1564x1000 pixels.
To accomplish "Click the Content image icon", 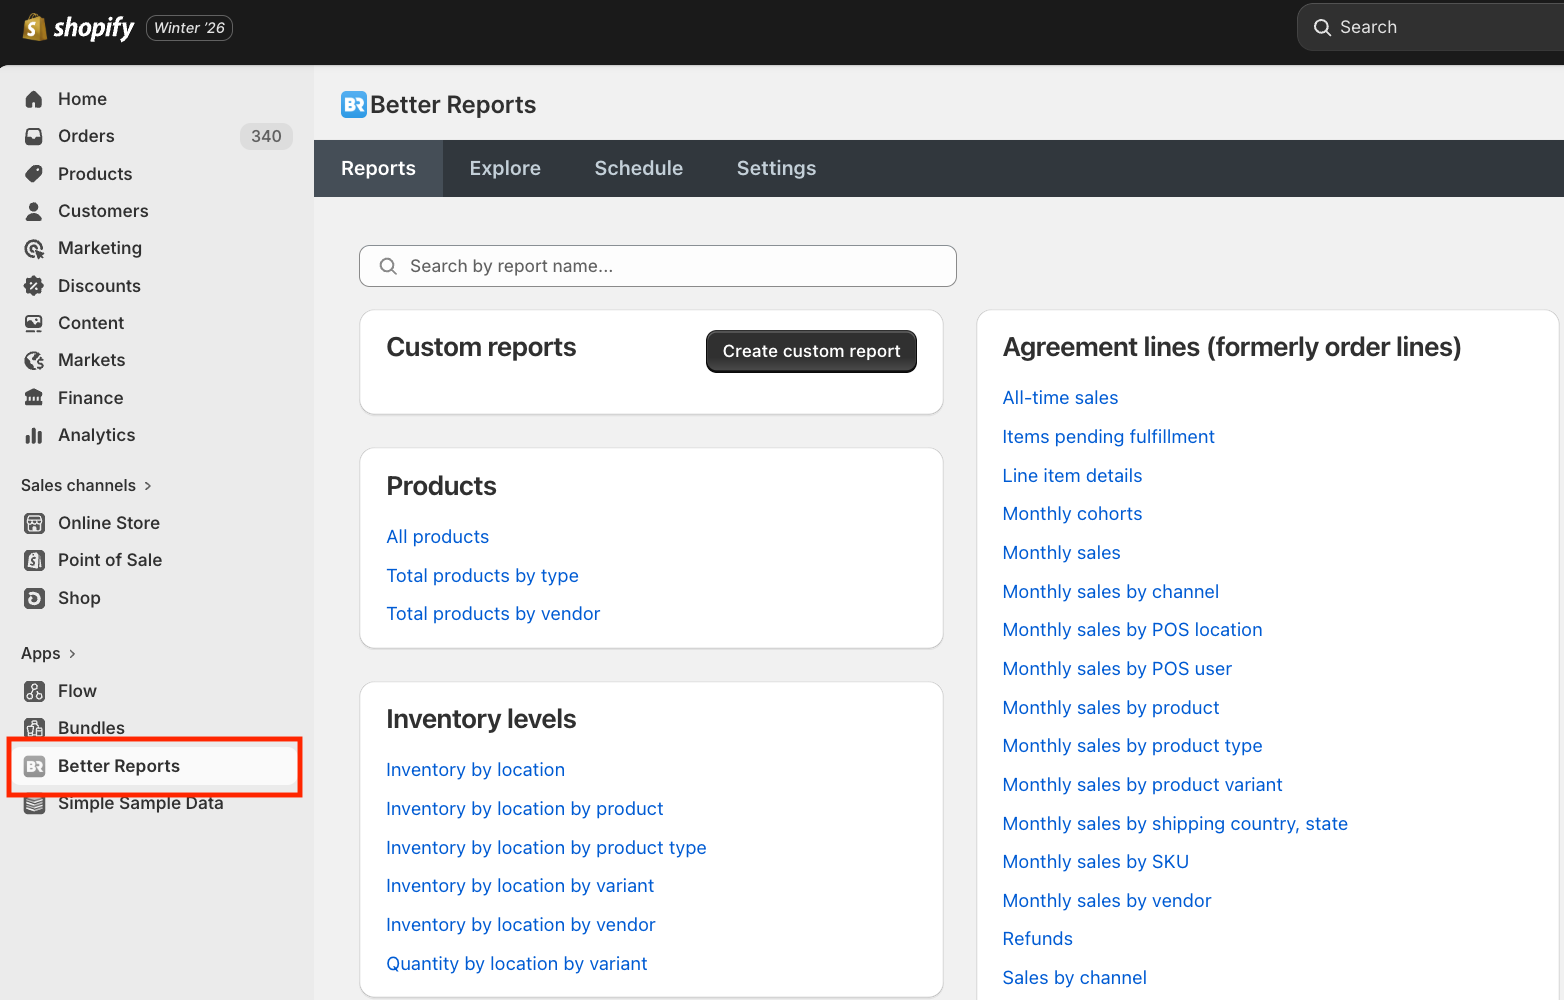I will pyautogui.click(x=34, y=323).
